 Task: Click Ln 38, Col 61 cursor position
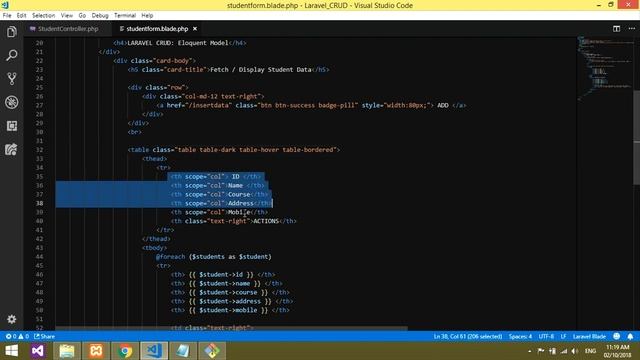click(468, 336)
